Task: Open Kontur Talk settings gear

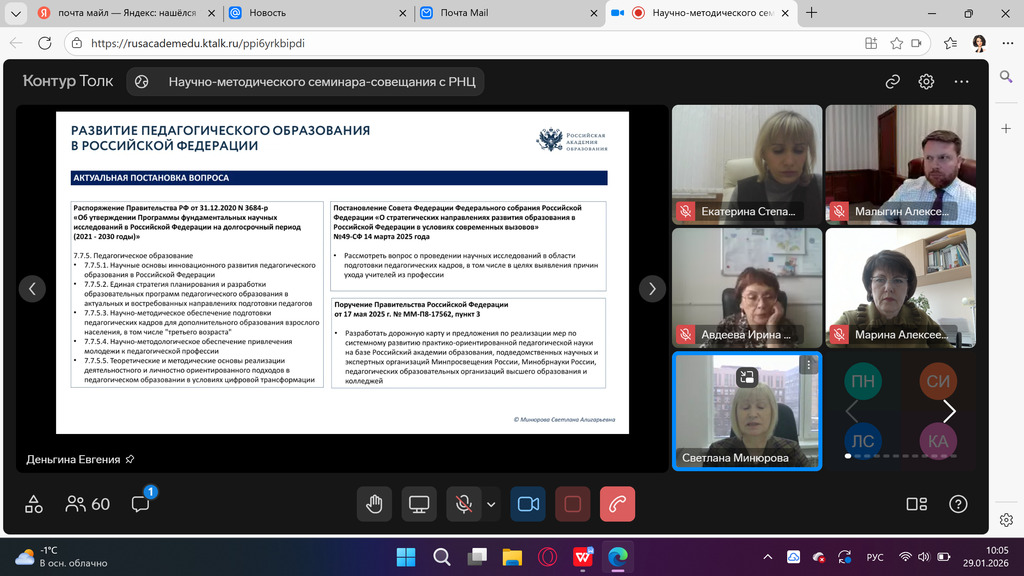Action: pyautogui.click(x=927, y=82)
